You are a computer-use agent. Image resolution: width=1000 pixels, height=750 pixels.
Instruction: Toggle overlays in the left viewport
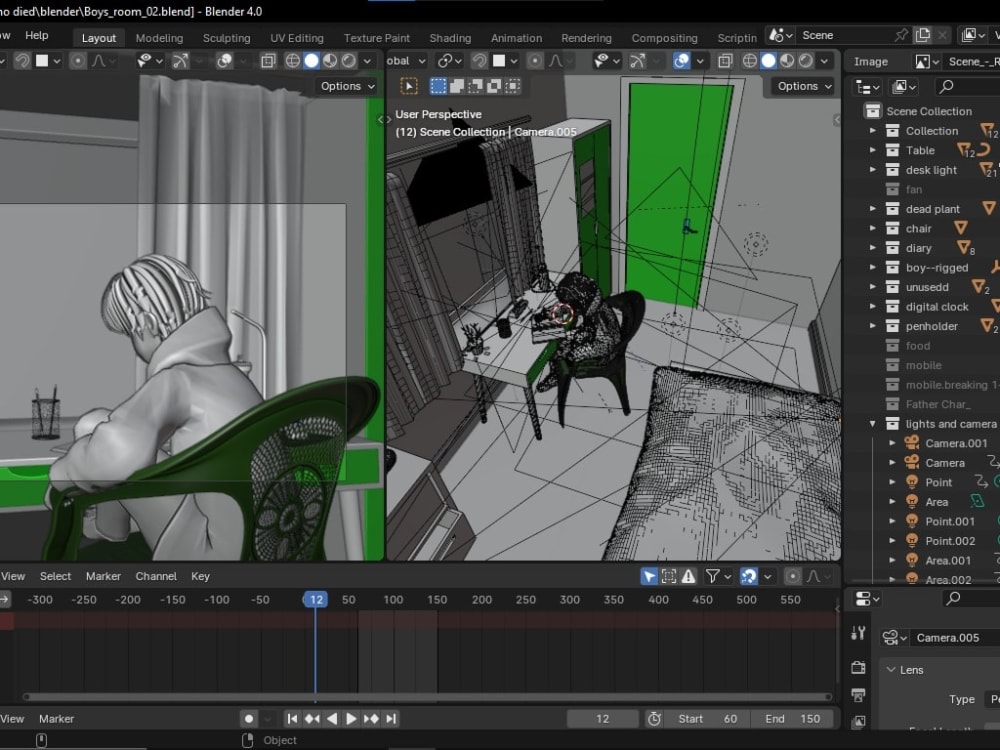224,61
